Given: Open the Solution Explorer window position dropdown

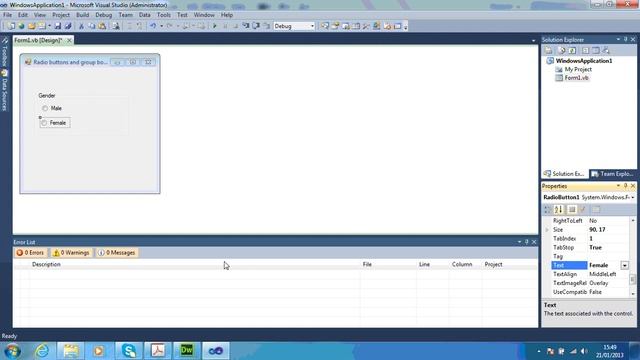Looking at the screenshot, I should (x=618, y=39).
